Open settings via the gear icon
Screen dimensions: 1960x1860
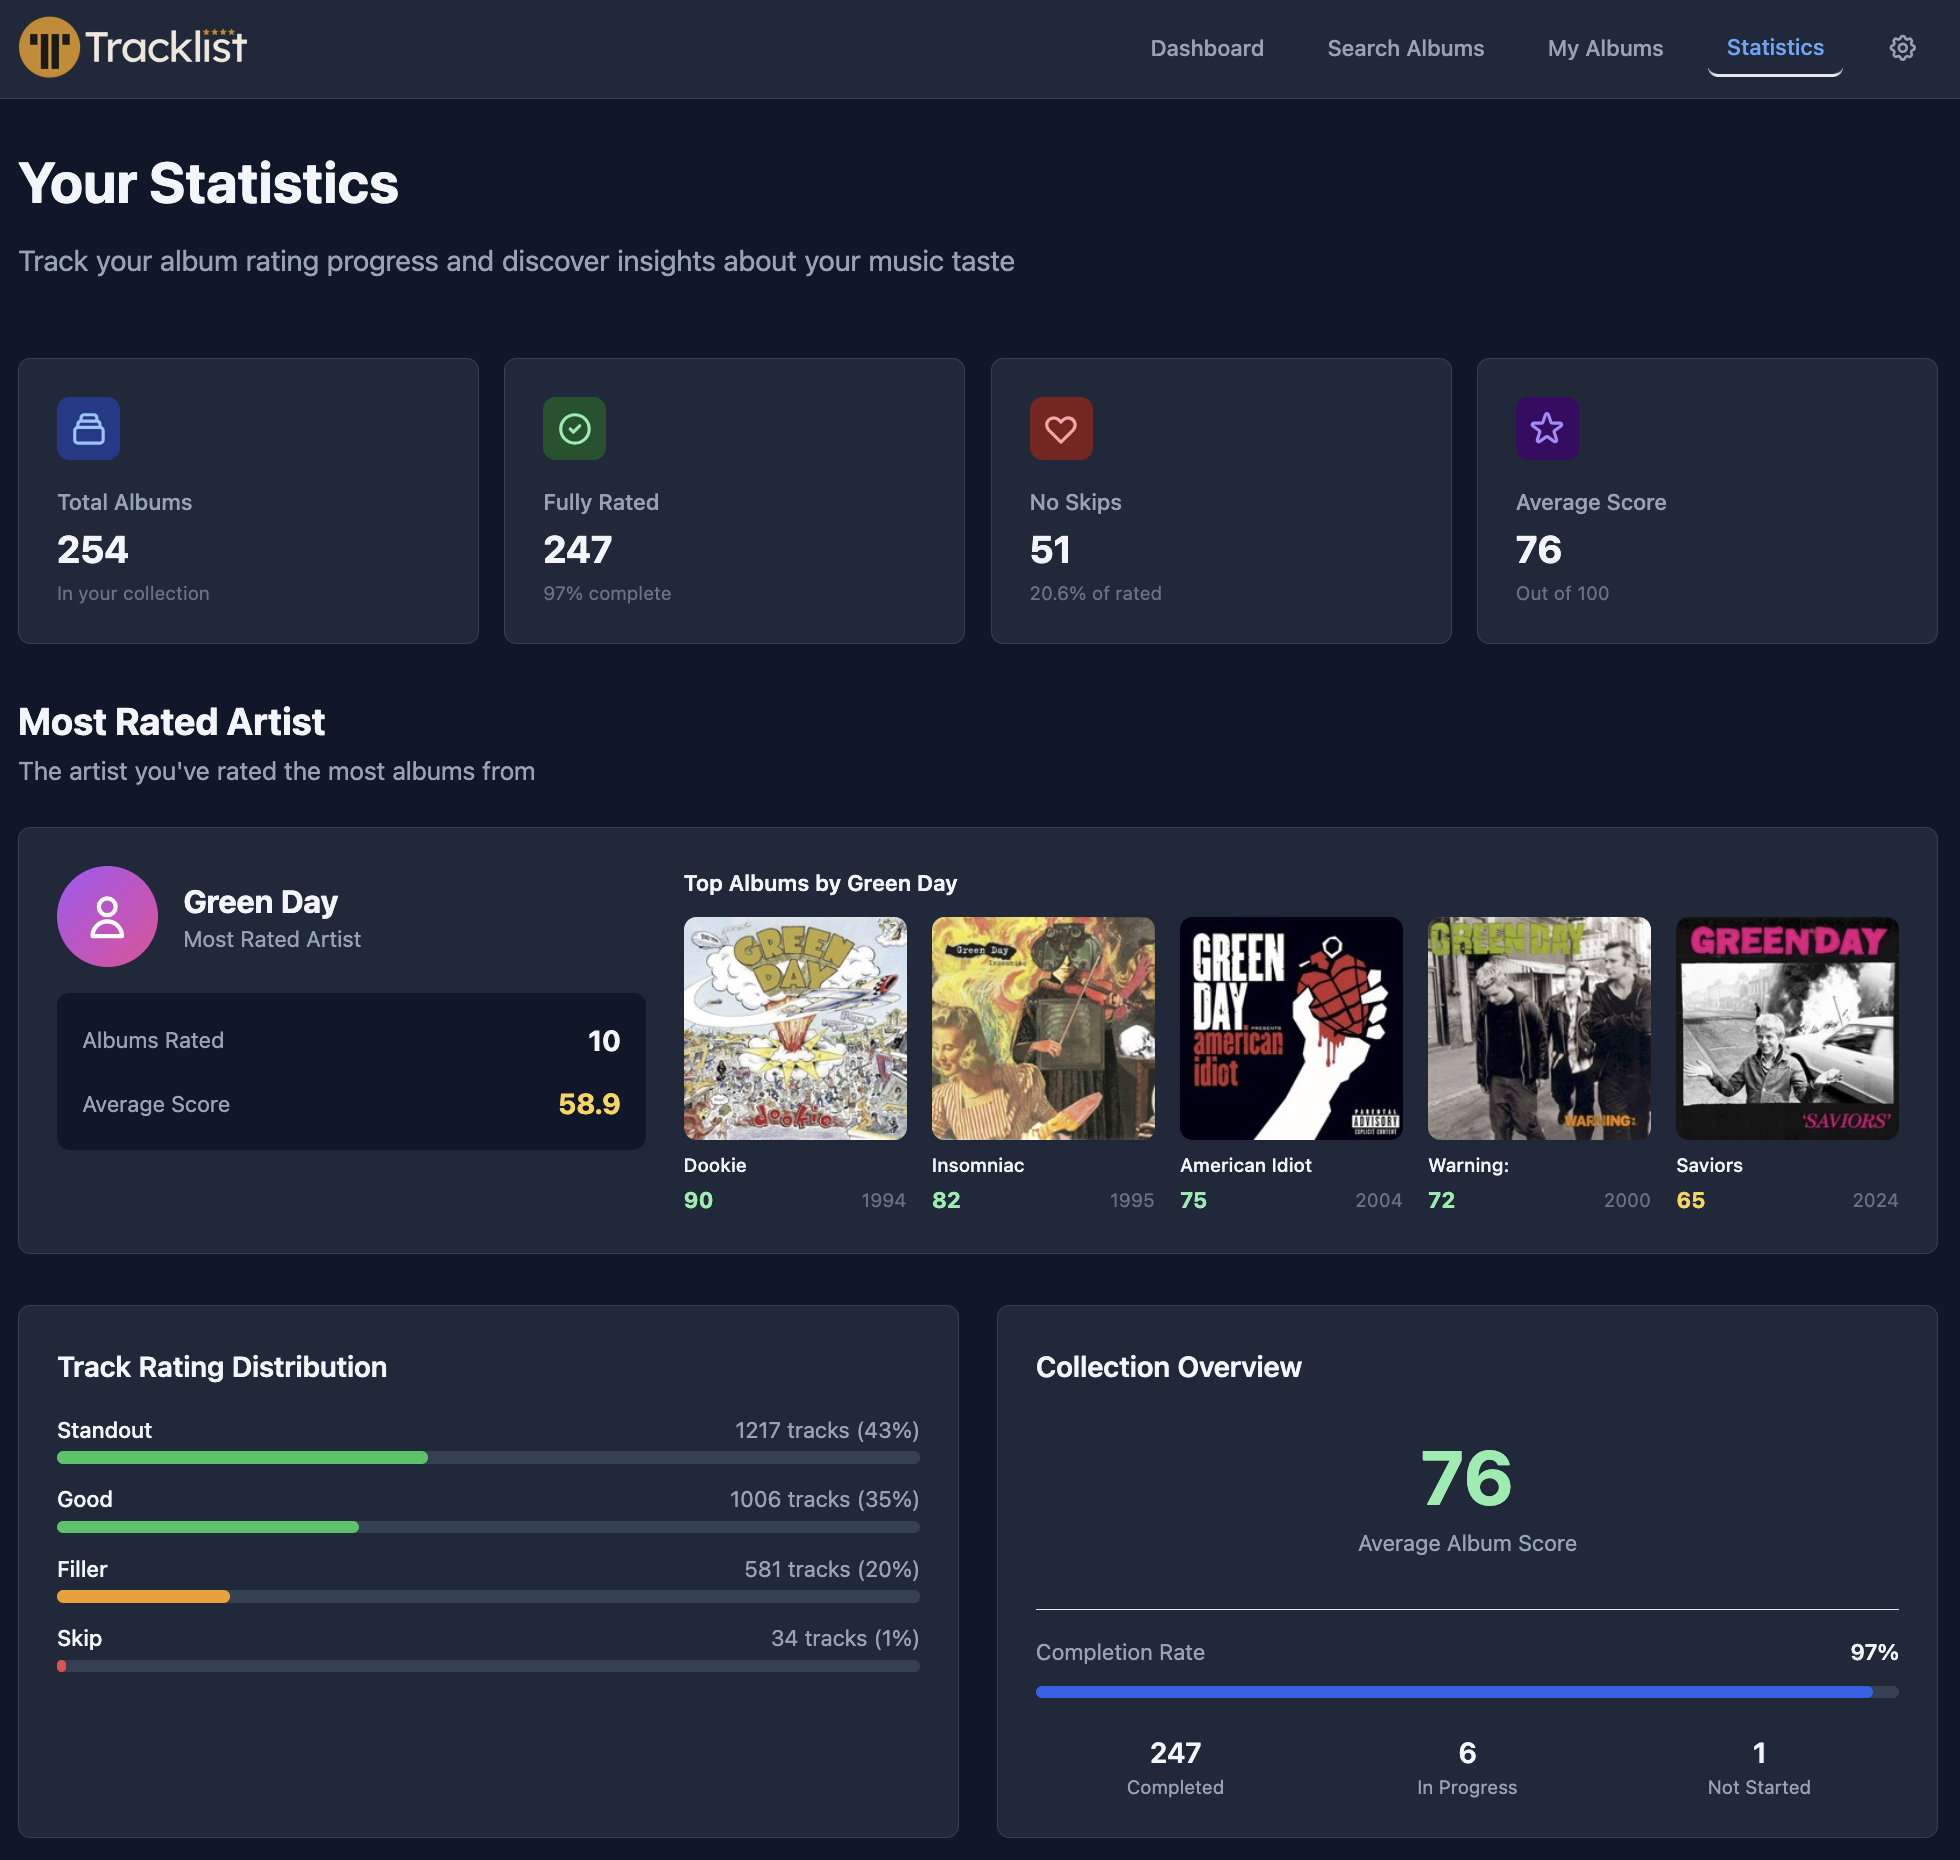[x=1902, y=48]
